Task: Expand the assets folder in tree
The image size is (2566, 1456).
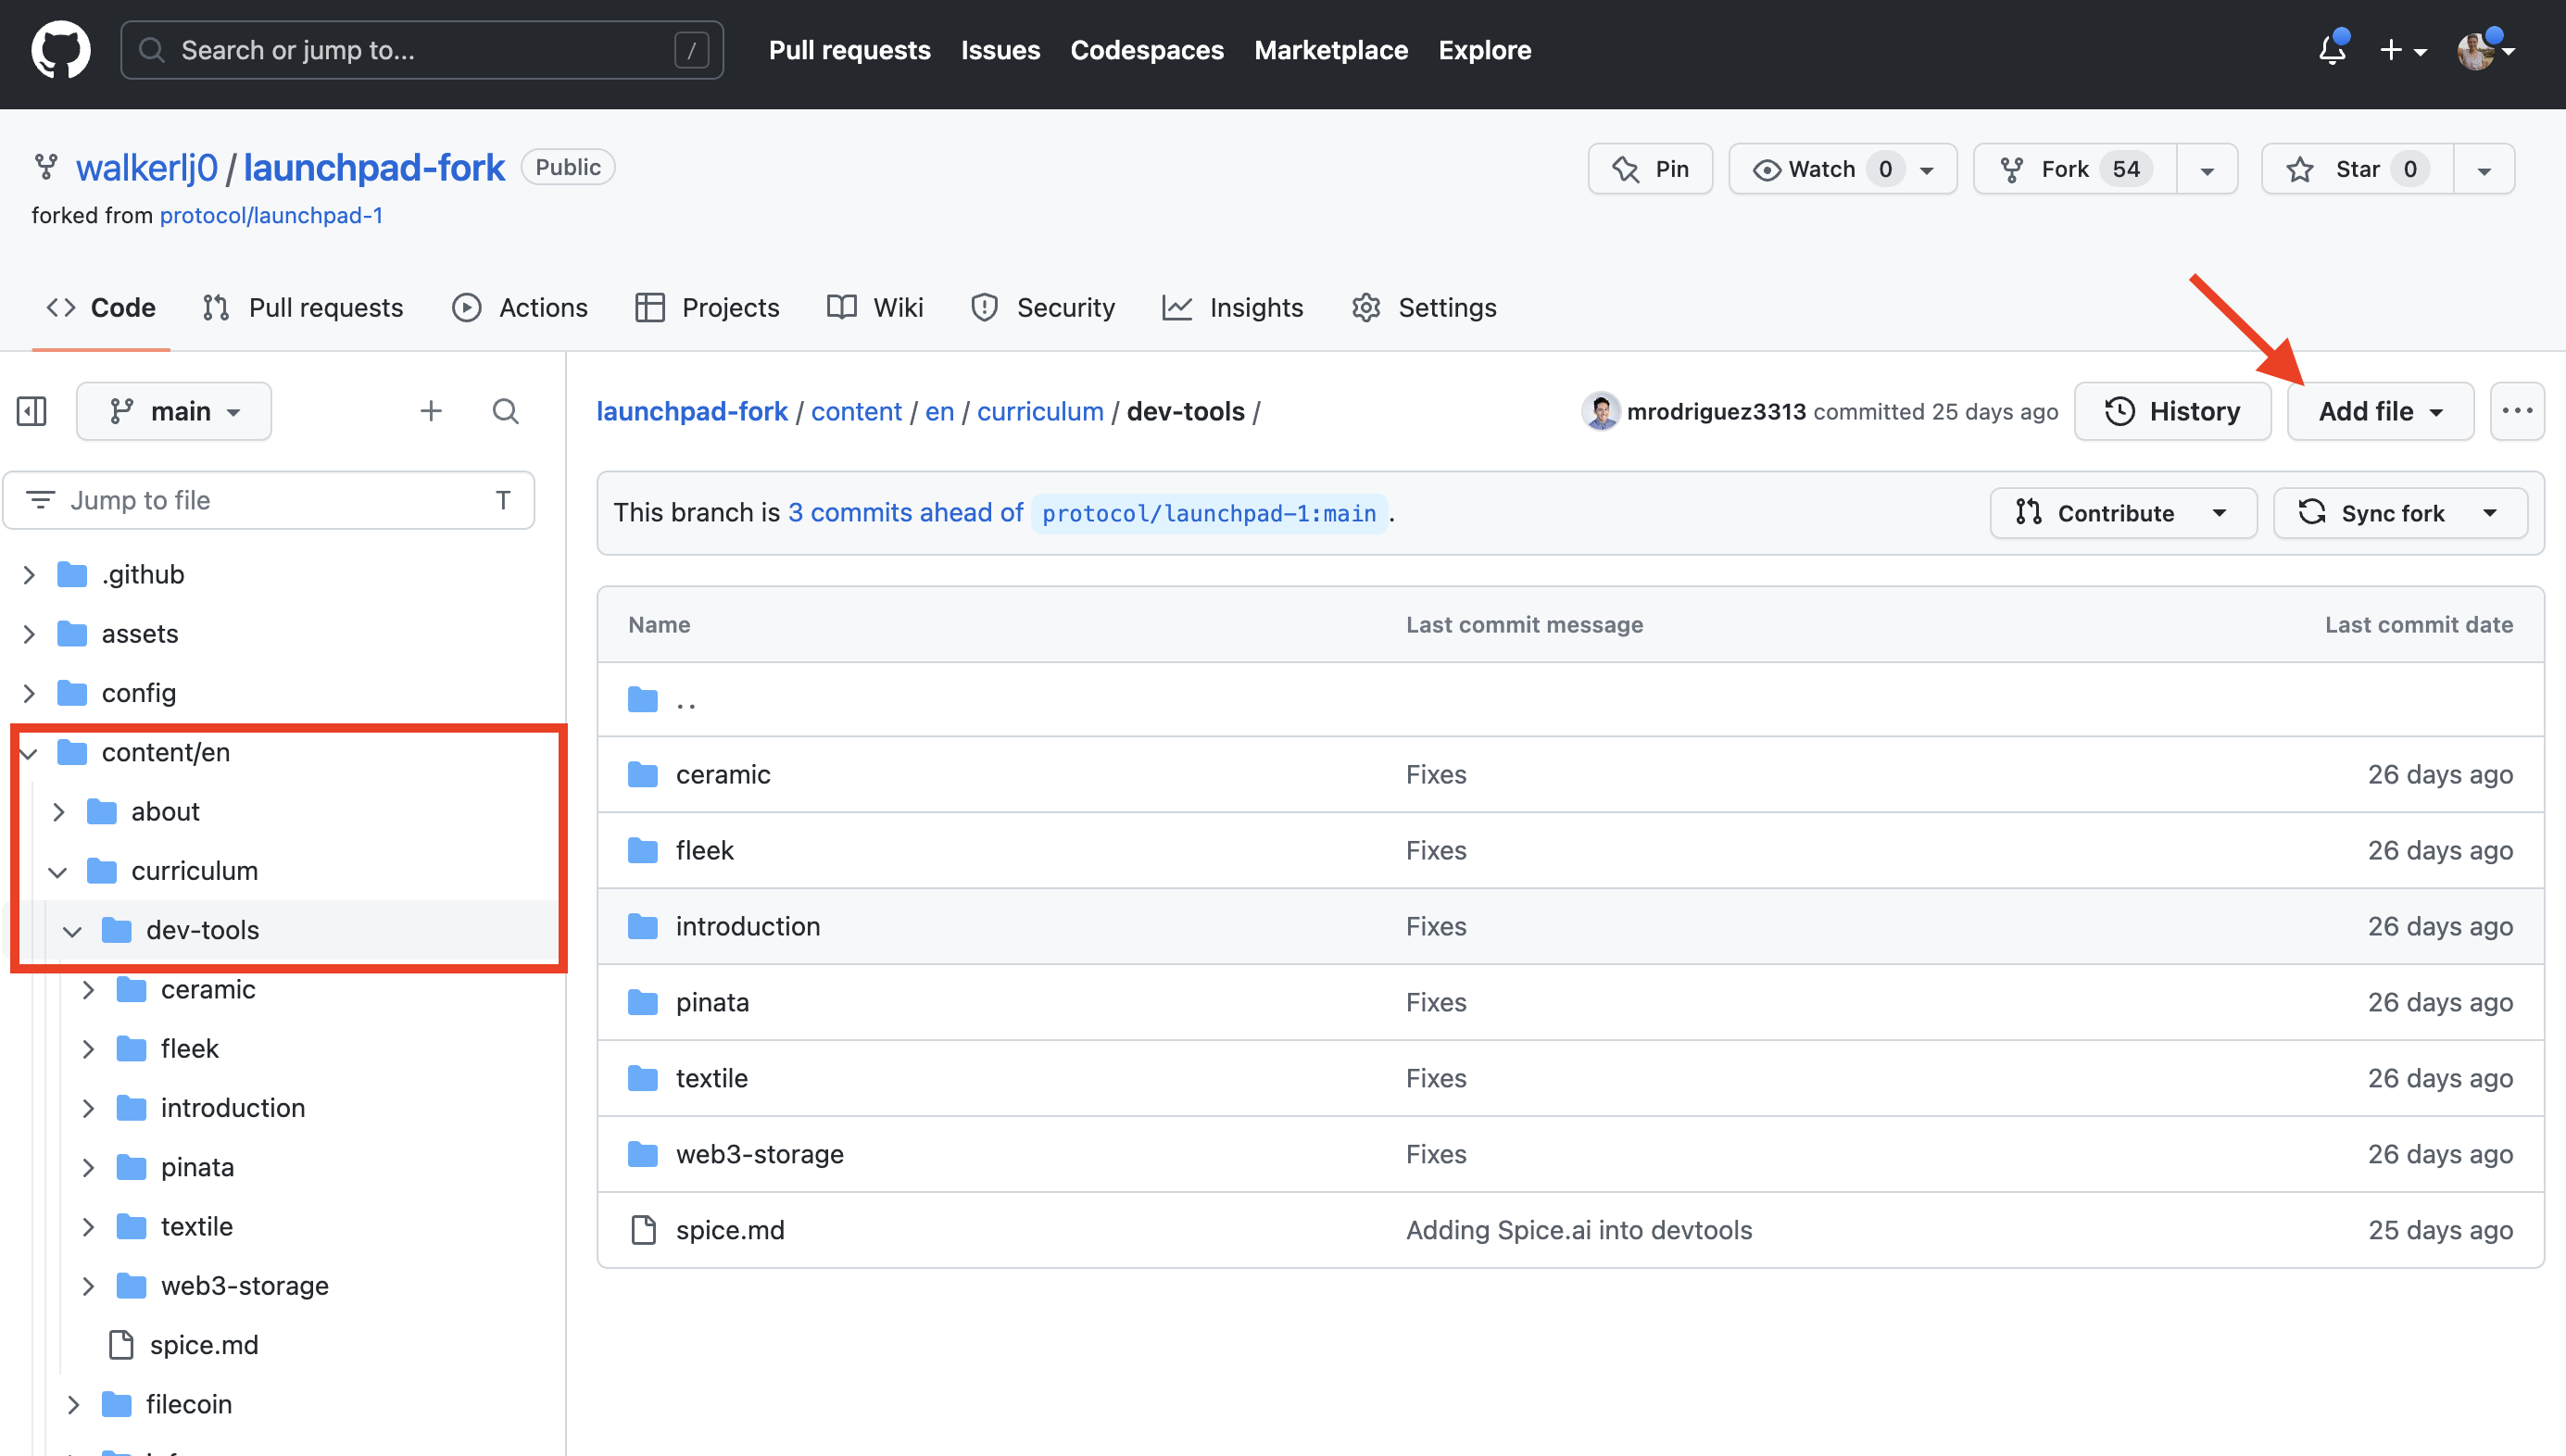Action: pos(28,634)
